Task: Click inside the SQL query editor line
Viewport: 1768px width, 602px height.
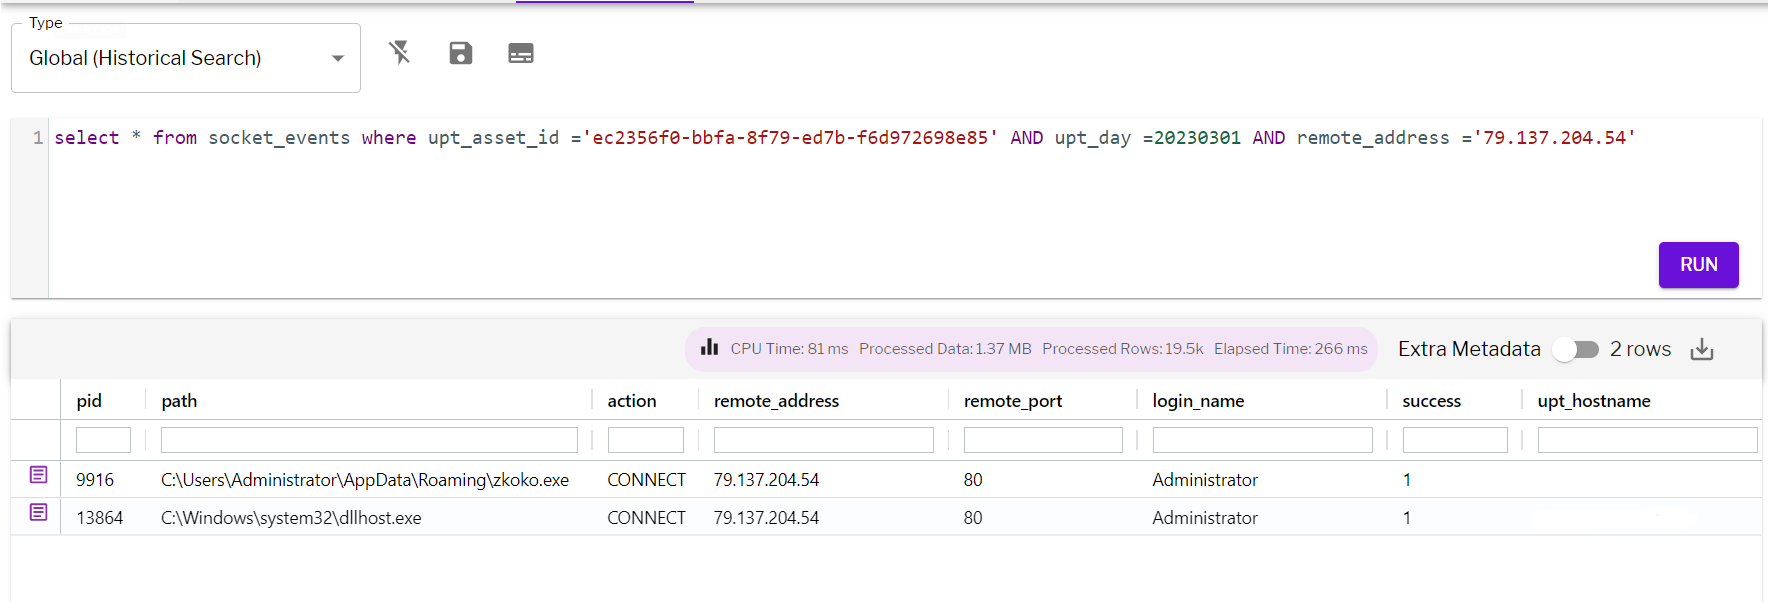Action: (845, 138)
